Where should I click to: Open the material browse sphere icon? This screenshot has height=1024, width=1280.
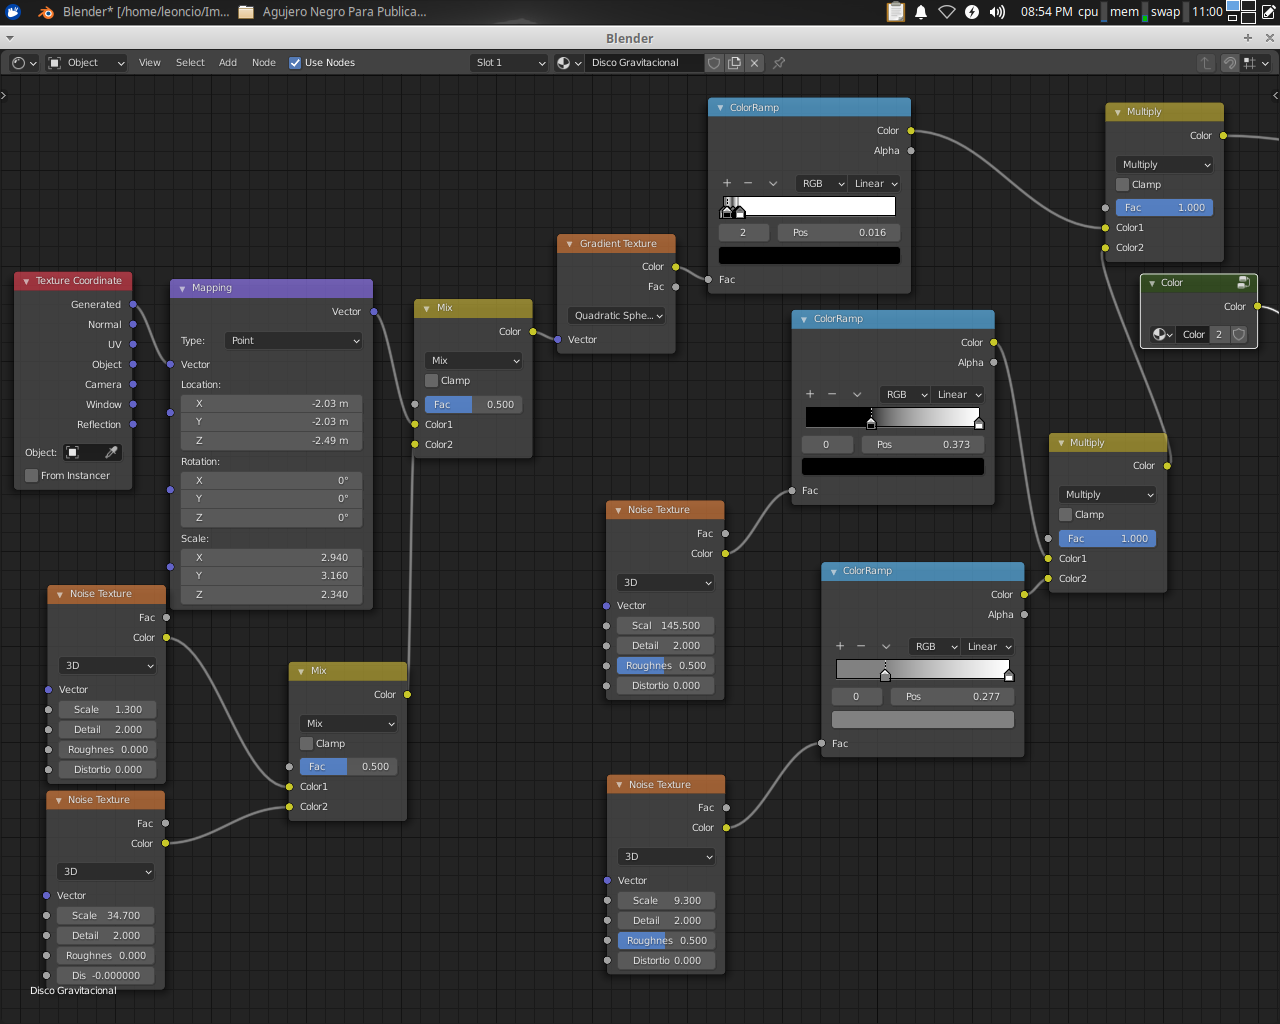(x=568, y=63)
